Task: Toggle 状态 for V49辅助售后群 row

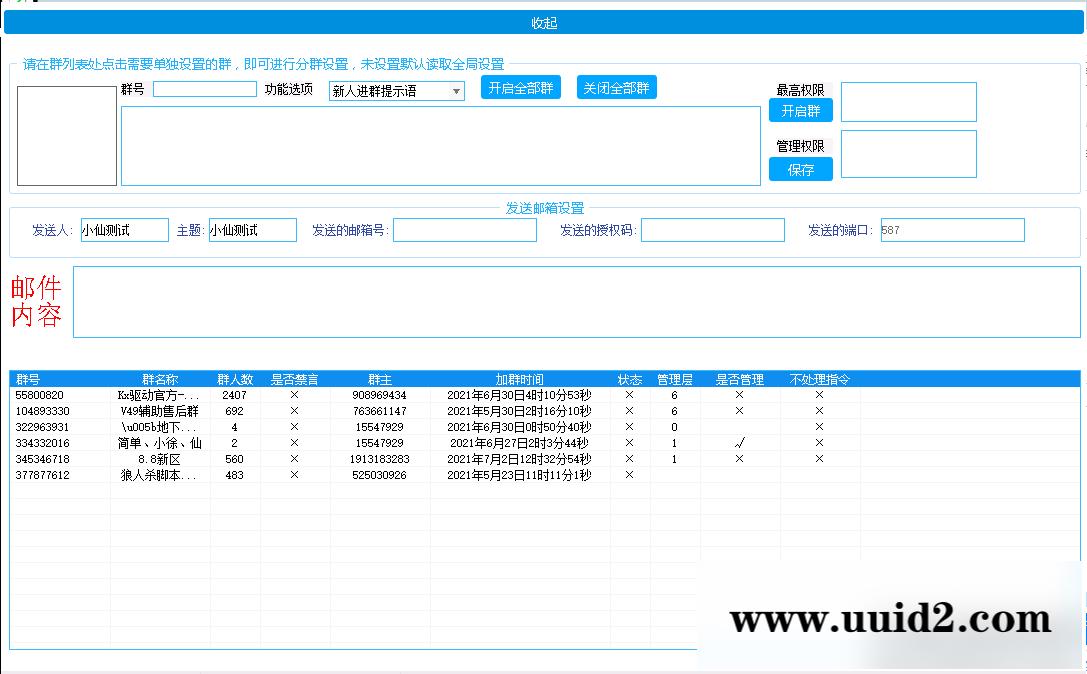Action: click(x=628, y=411)
